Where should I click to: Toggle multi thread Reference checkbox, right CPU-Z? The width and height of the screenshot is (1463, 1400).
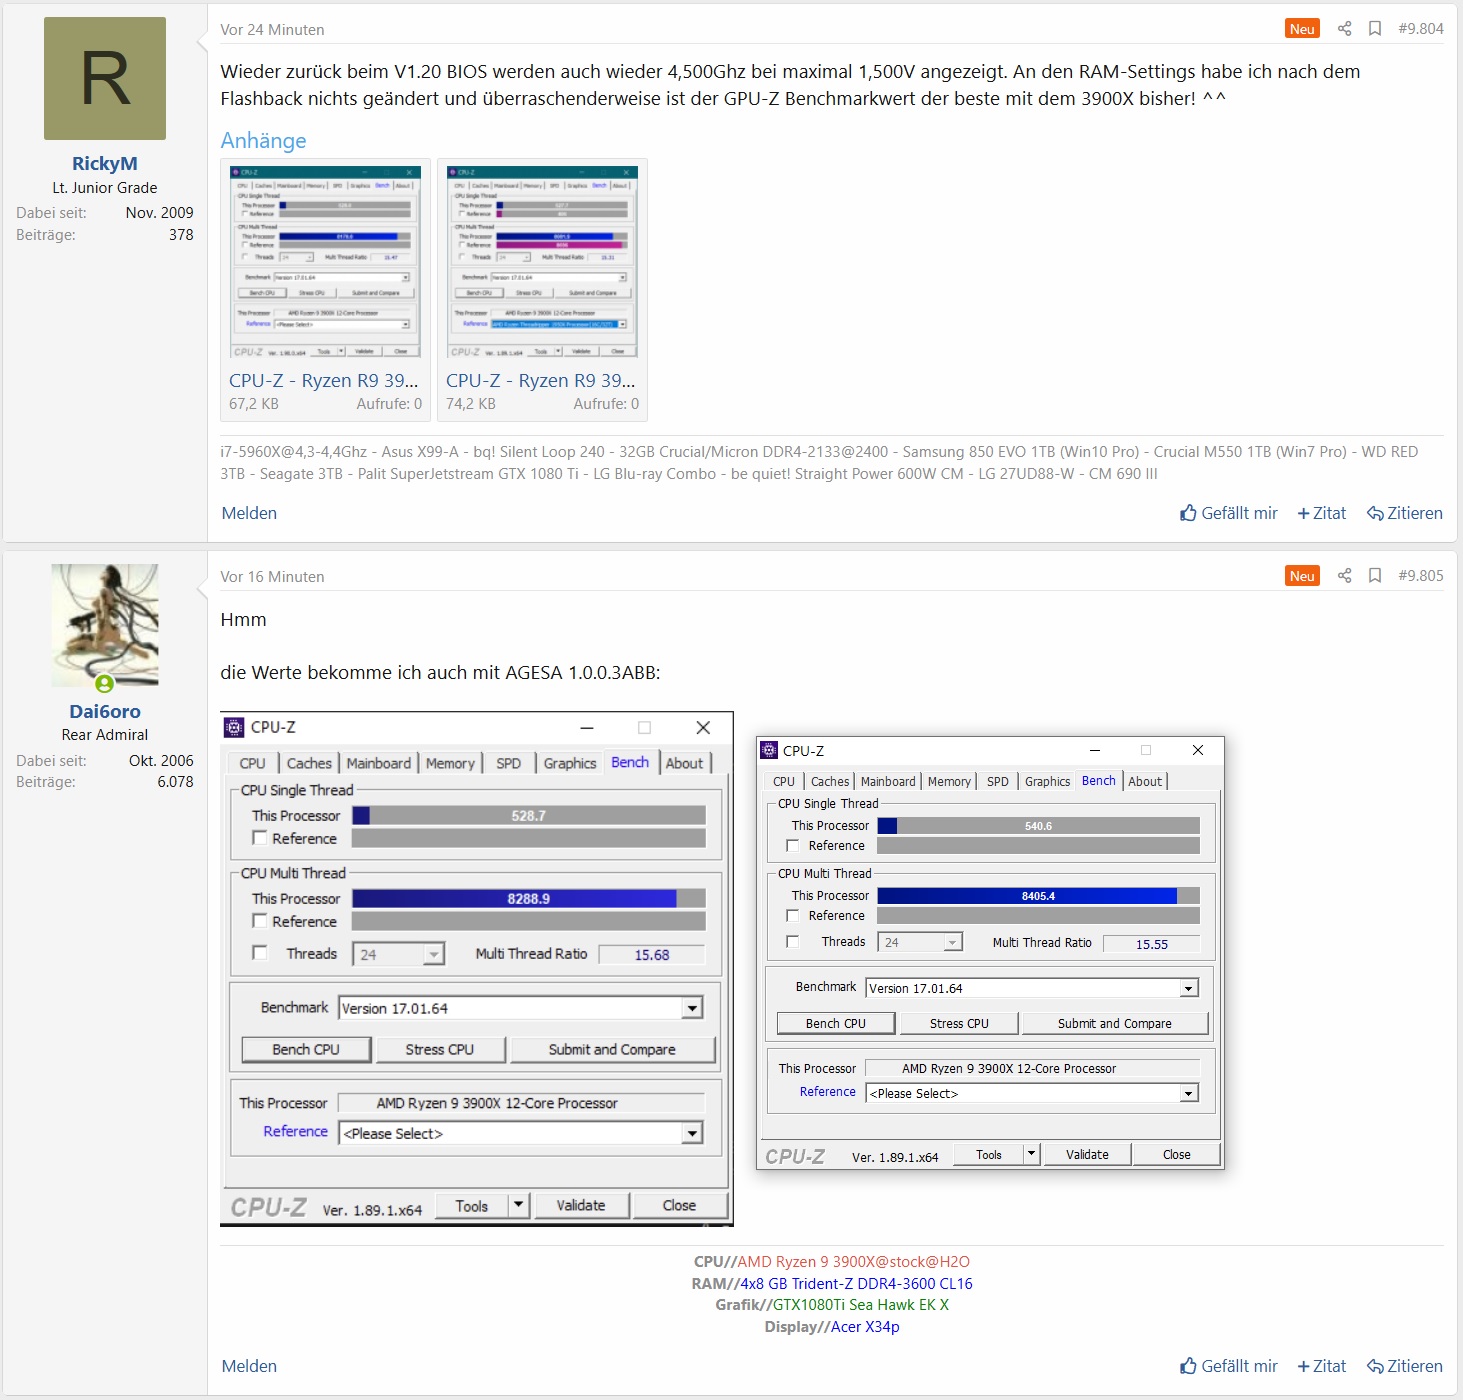pyautogui.click(x=792, y=916)
